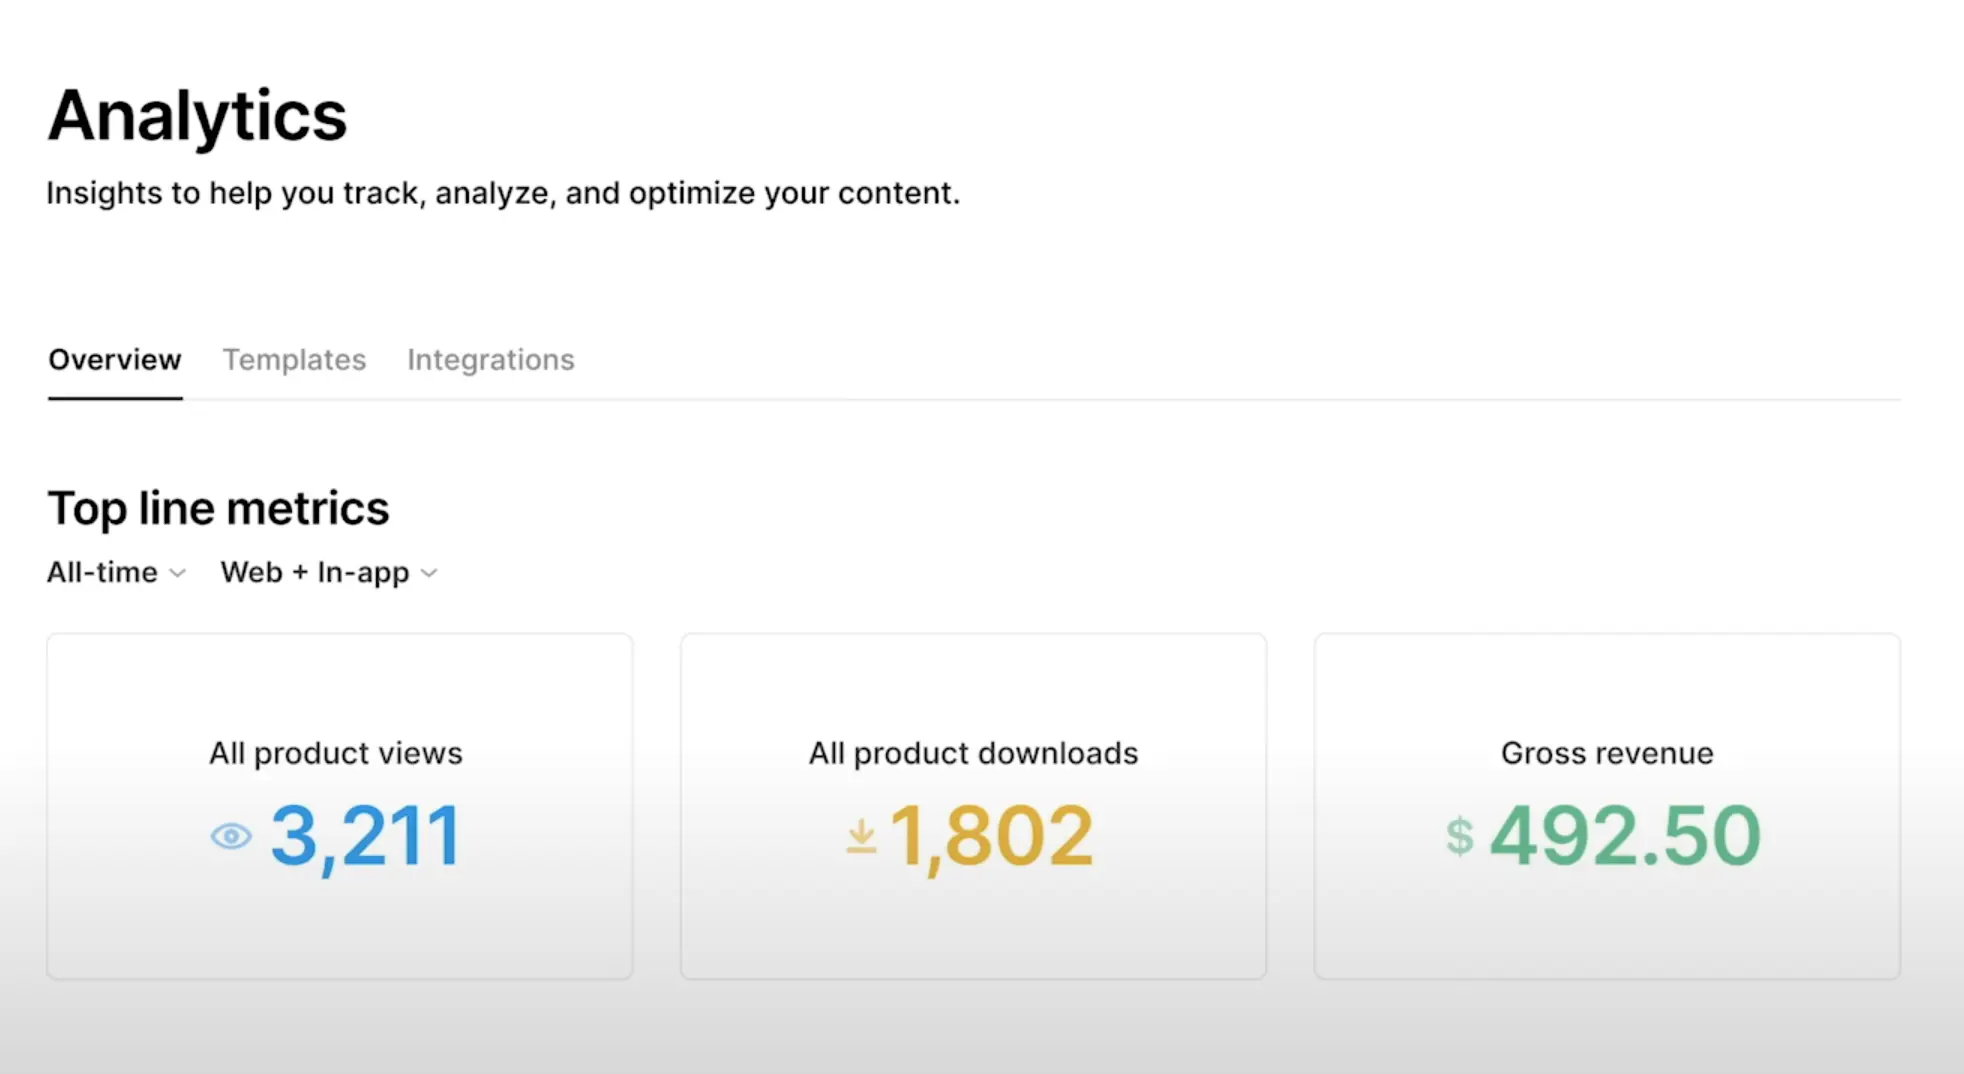The image size is (1964, 1074).
Task: Switch to the Overview tab
Action: [x=115, y=360]
